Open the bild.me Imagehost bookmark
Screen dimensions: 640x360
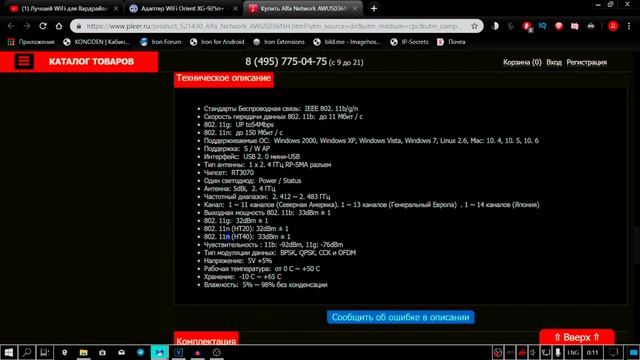coord(347,42)
